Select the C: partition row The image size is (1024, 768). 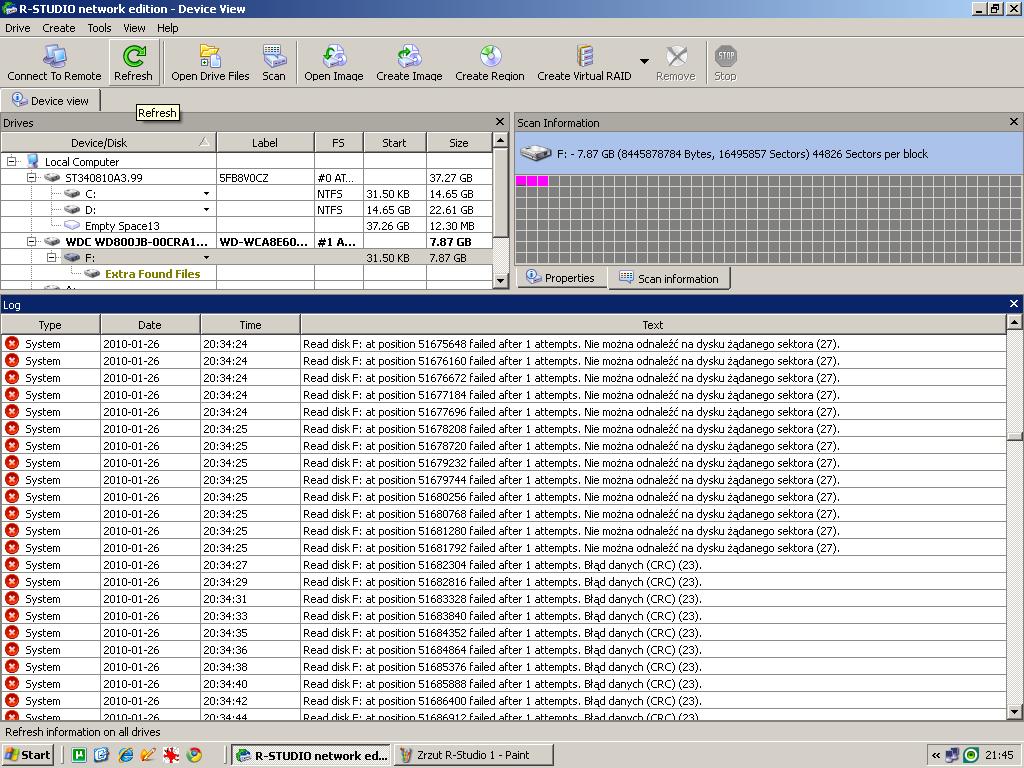point(247,193)
